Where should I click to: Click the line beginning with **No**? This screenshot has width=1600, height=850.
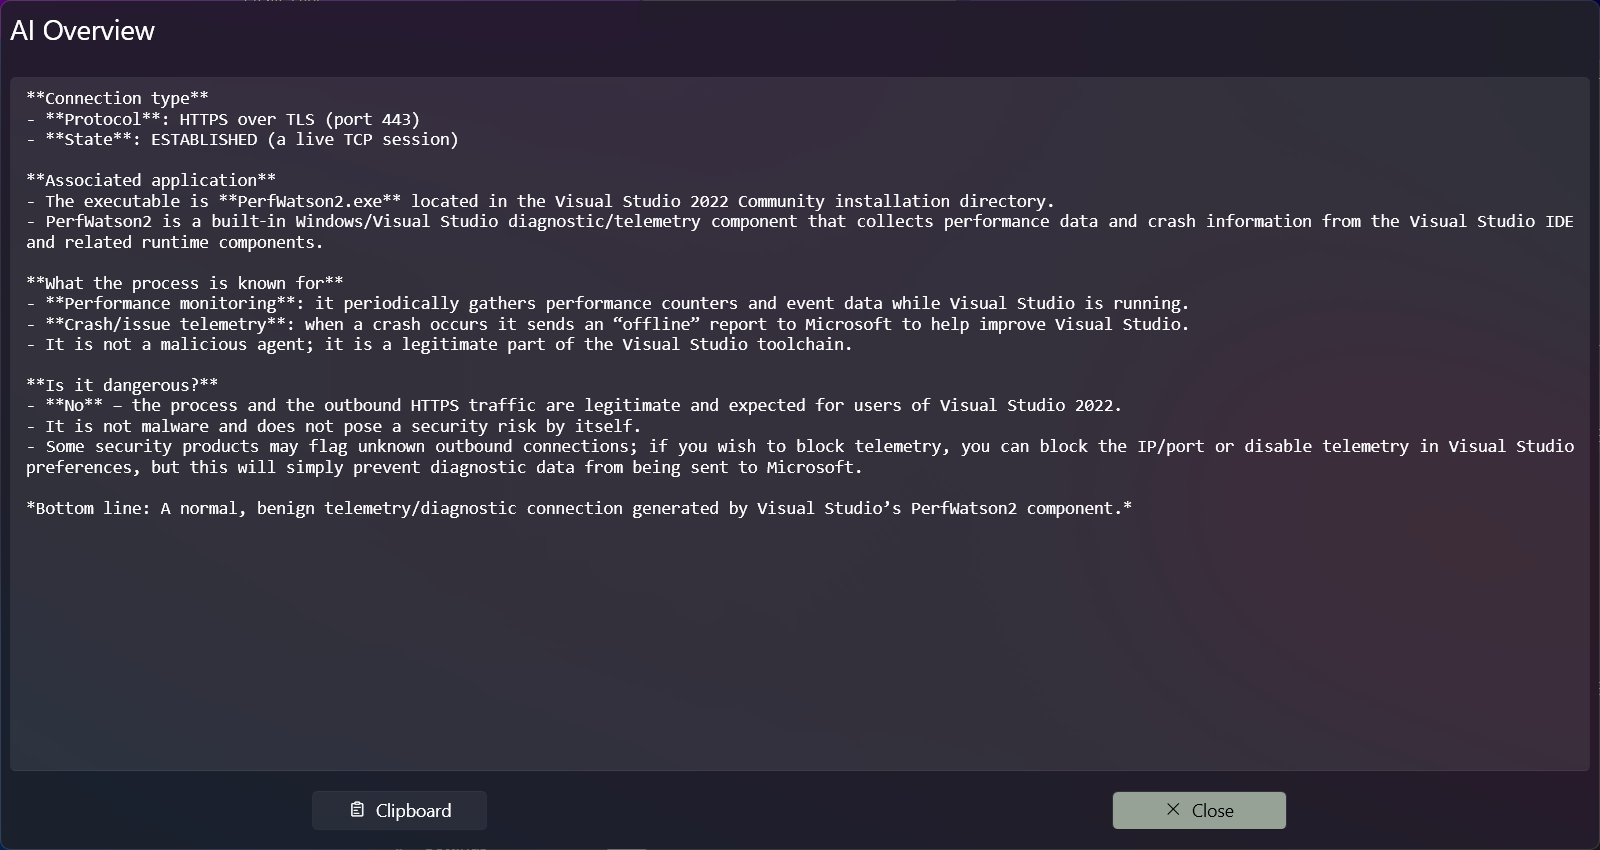[x=574, y=405]
